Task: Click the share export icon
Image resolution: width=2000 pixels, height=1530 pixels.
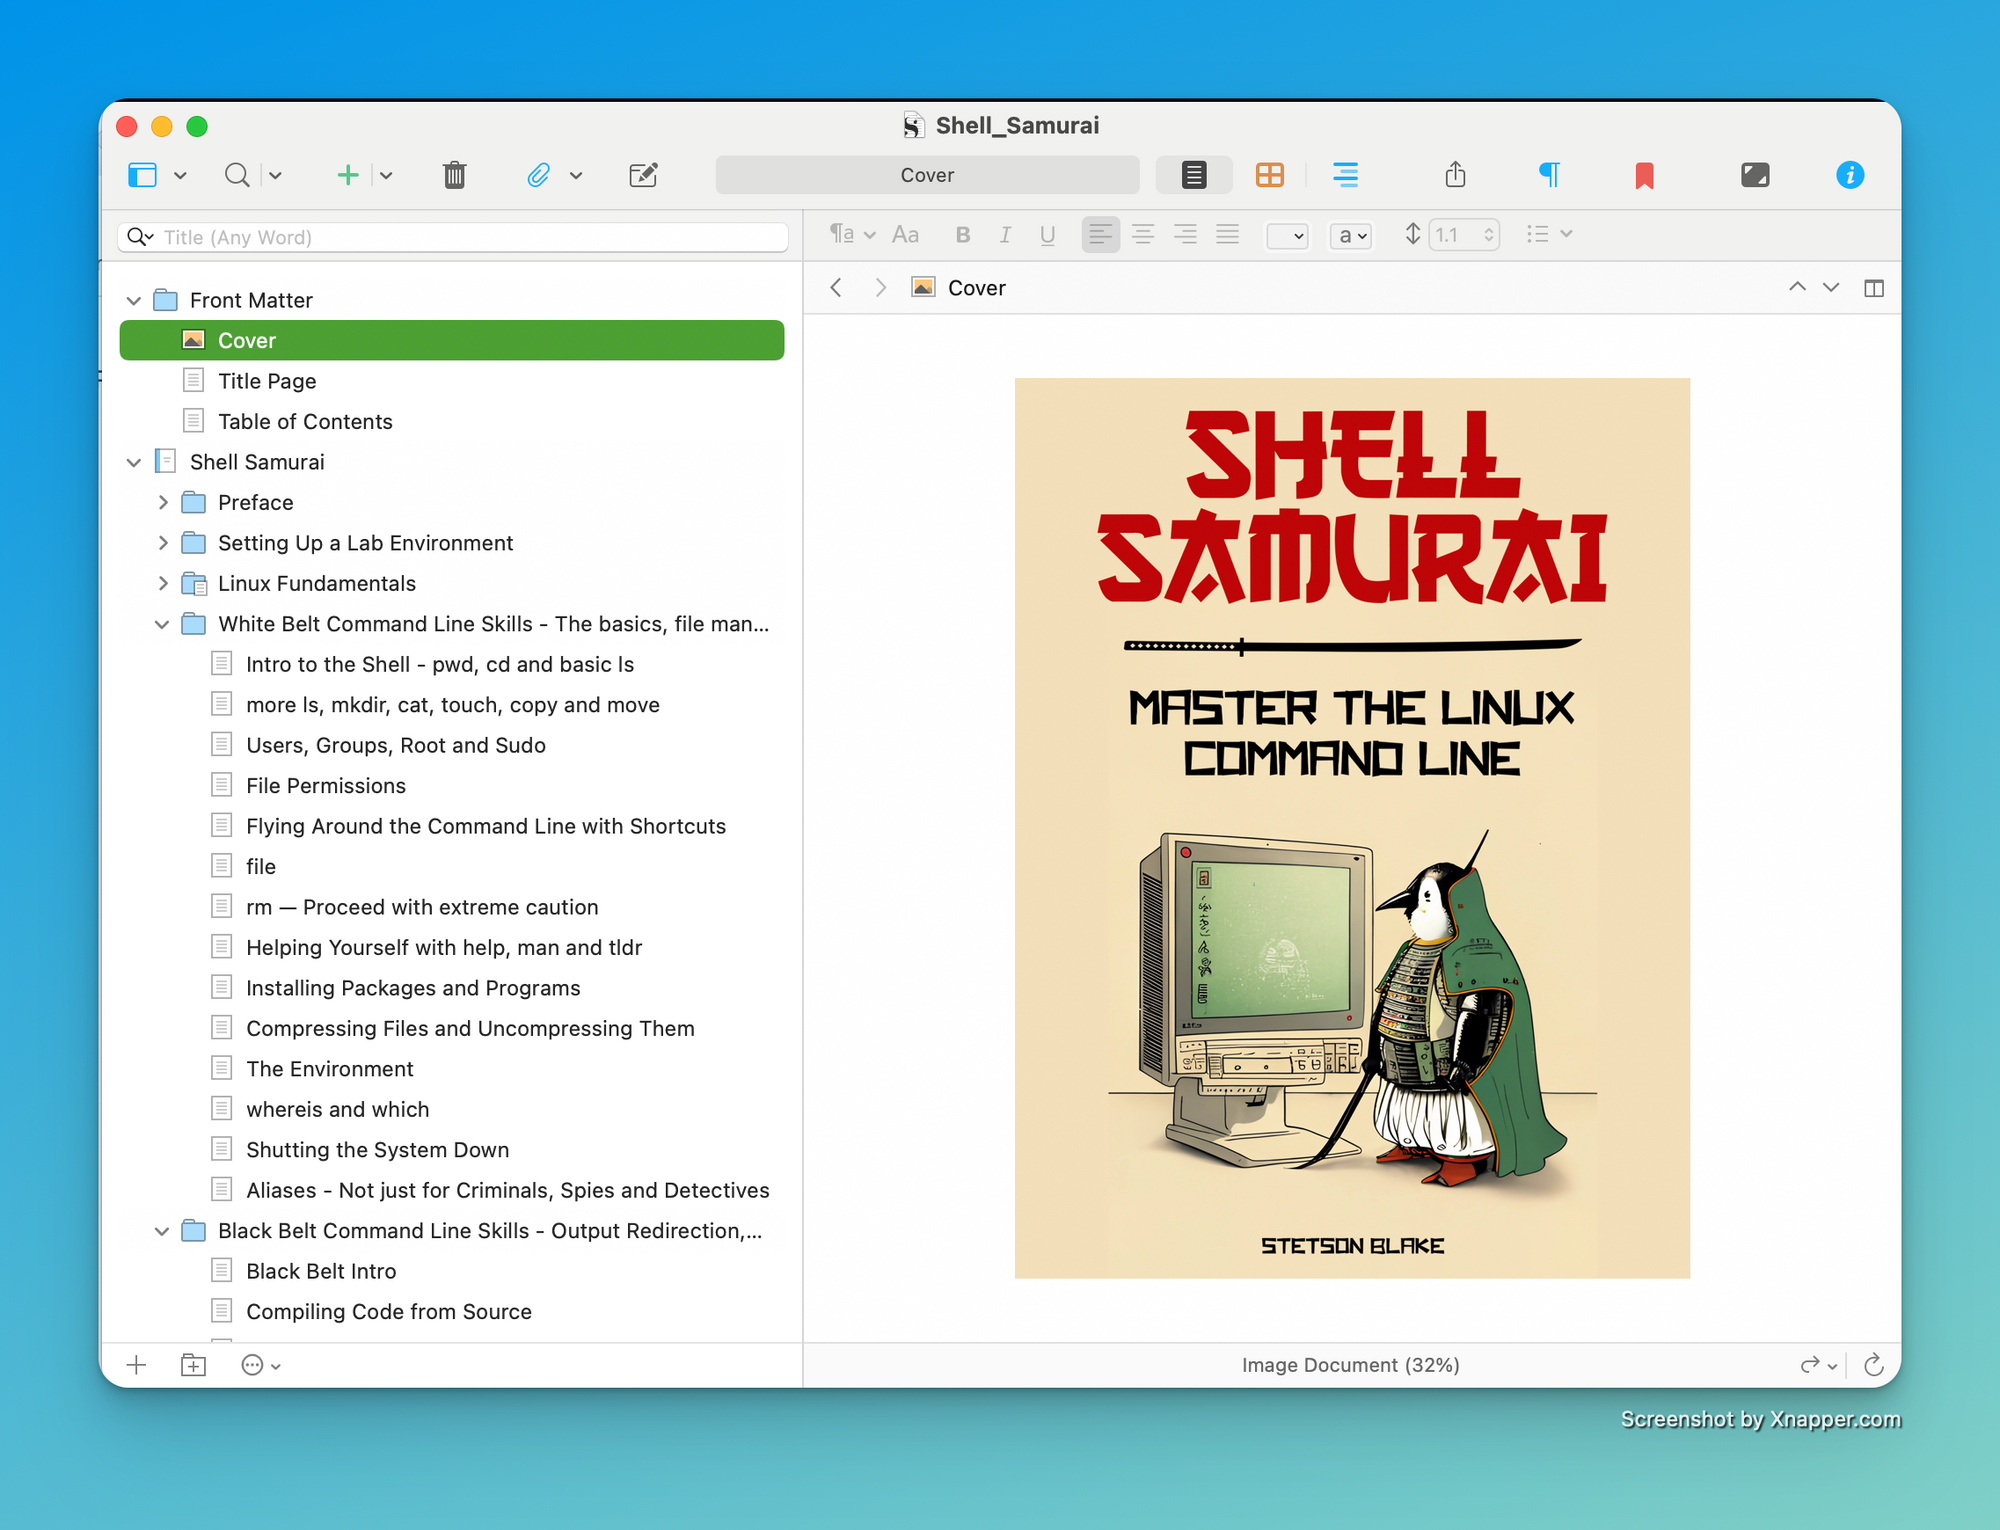Action: (x=1455, y=175)
